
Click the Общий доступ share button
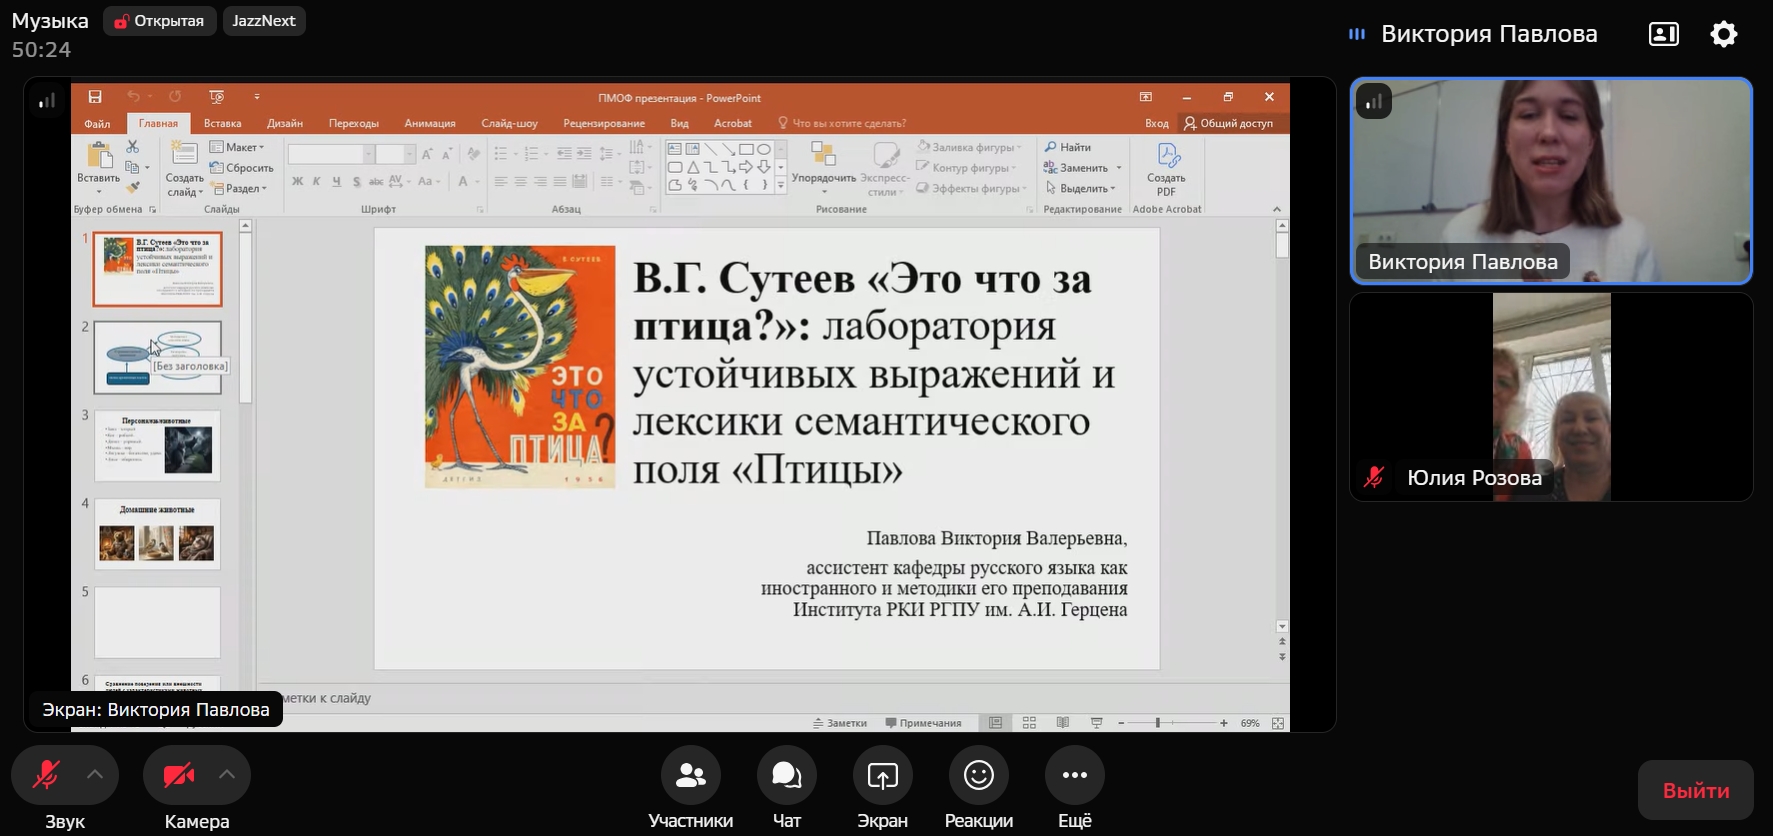coord(1228,123)
